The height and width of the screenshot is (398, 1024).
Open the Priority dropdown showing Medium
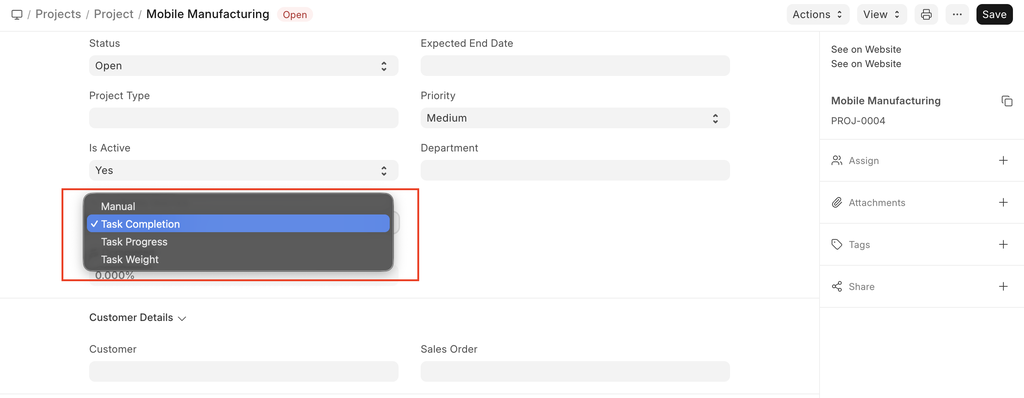[x=575, y=118]
